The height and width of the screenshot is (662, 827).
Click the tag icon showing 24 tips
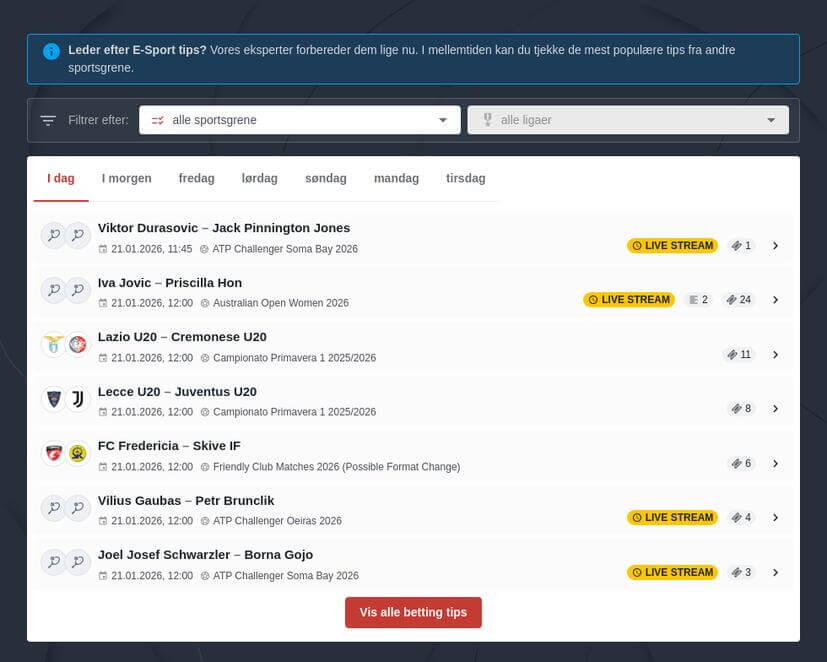738,299
